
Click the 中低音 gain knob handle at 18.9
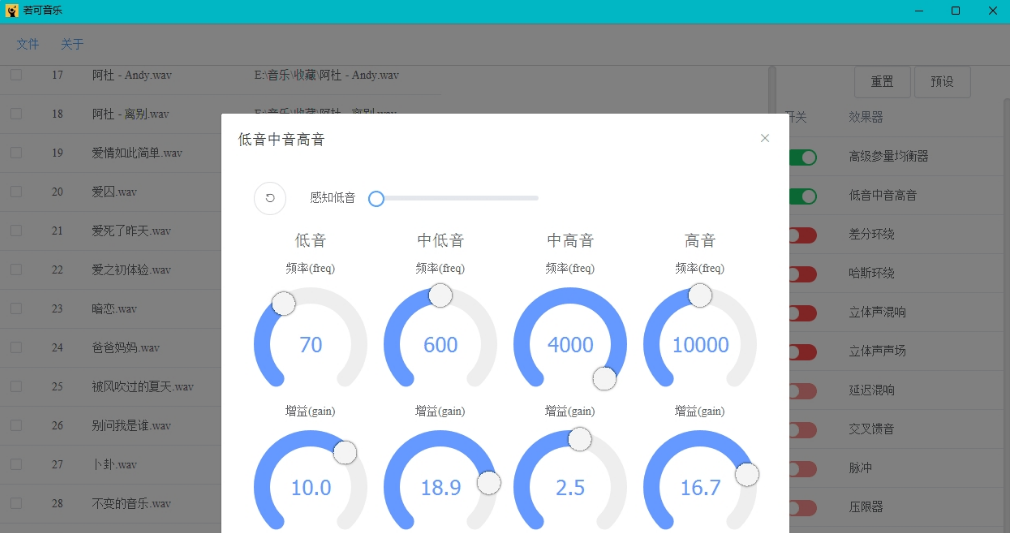(489, 483)
